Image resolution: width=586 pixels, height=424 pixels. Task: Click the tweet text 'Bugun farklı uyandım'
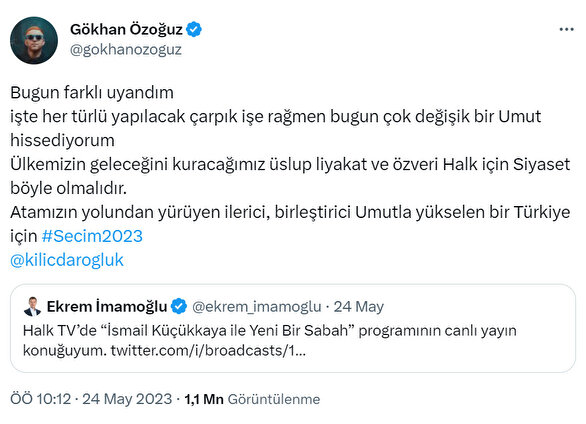click(x=92, y=93)
